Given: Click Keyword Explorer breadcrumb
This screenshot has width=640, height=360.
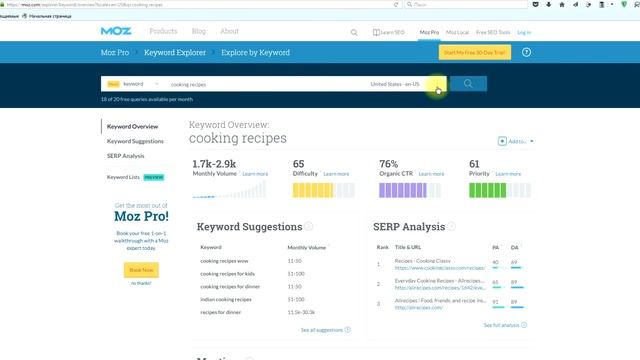Looking at the screenshot, I should [175, 53].
